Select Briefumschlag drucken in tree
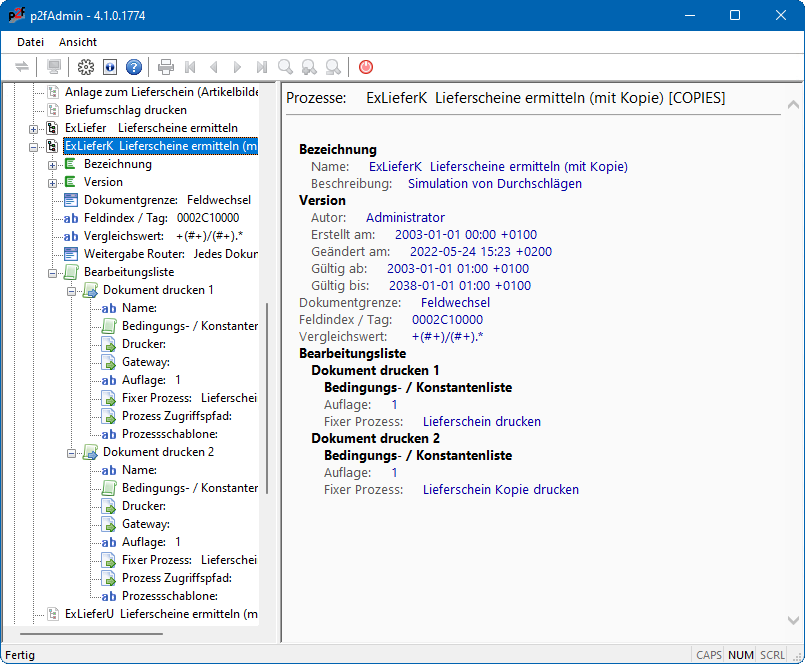Screen dimensions: 805x664 (x=126, y=110)
